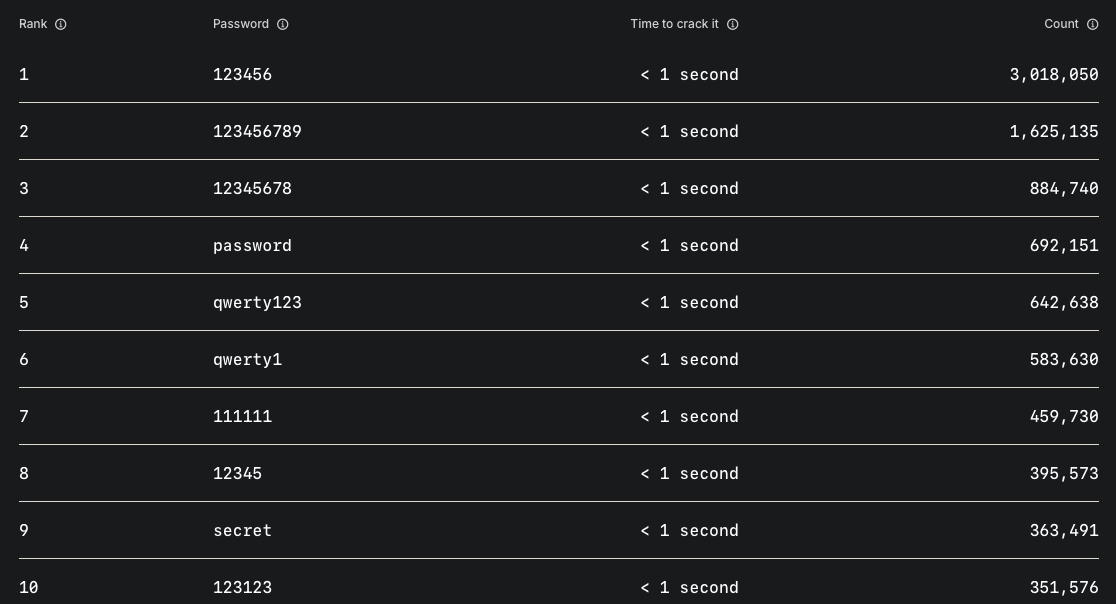The image size is (1116, 604).
Task: Click the crack time for qwerty1
Action: [x=689, y=359]
